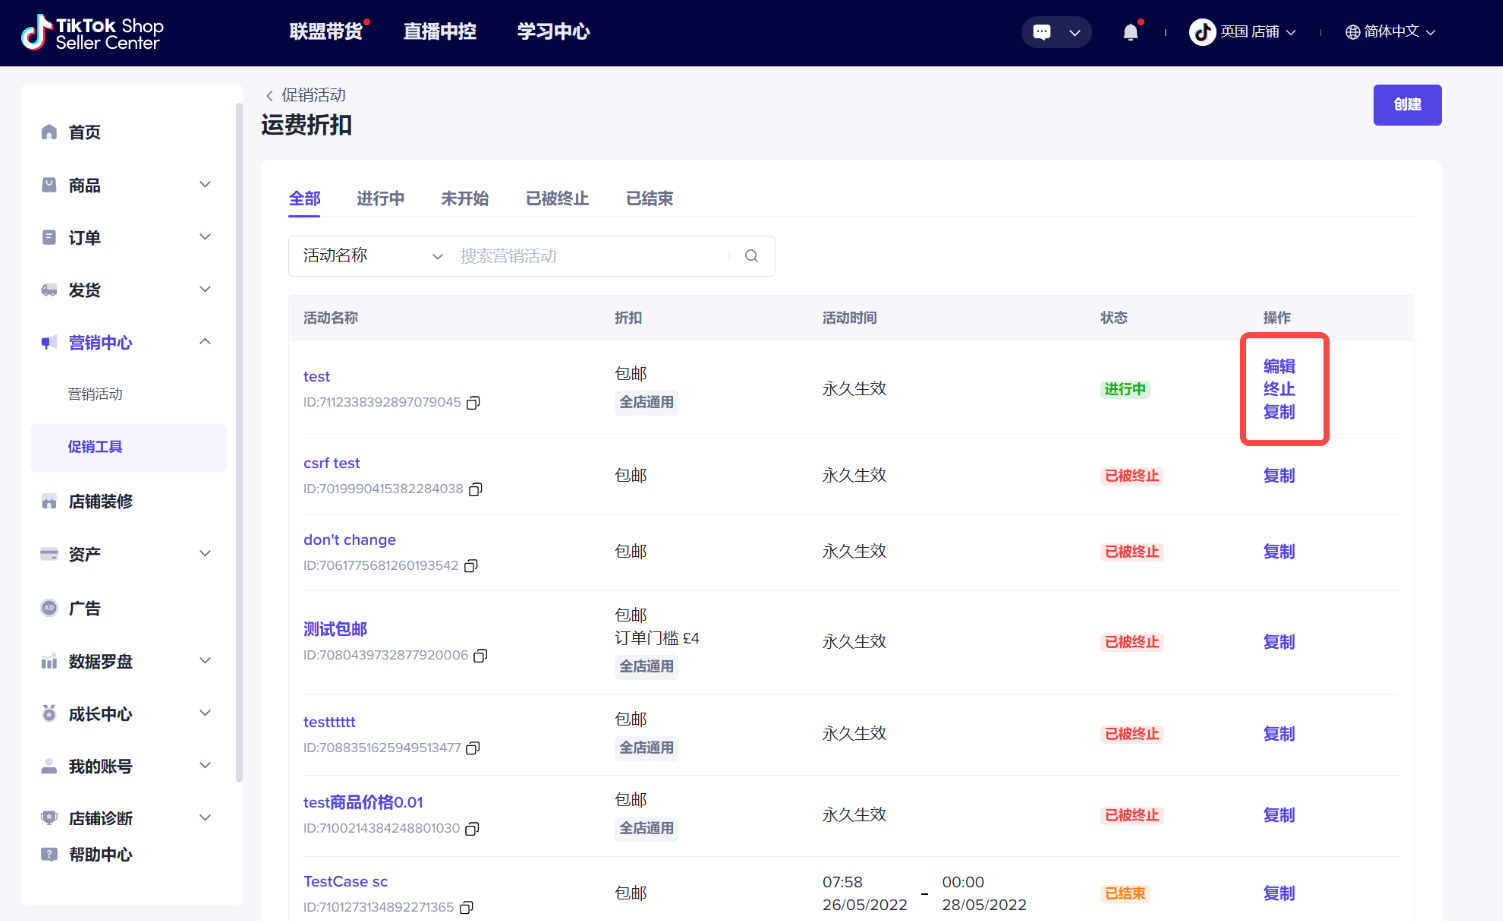
Task: Click the 店铺诊断 shield icon
Action: point(49,818)
